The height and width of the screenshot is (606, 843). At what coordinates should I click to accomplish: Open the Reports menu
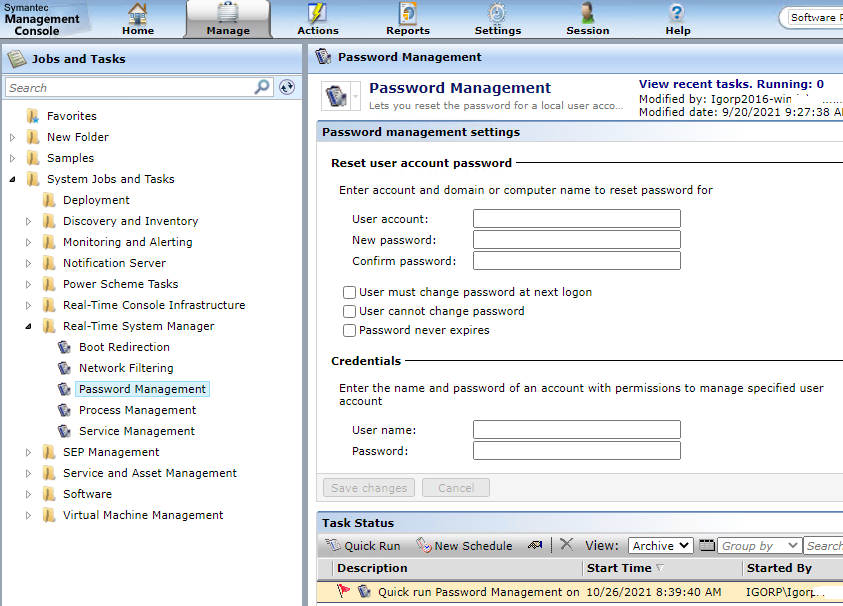click(408, 19)
